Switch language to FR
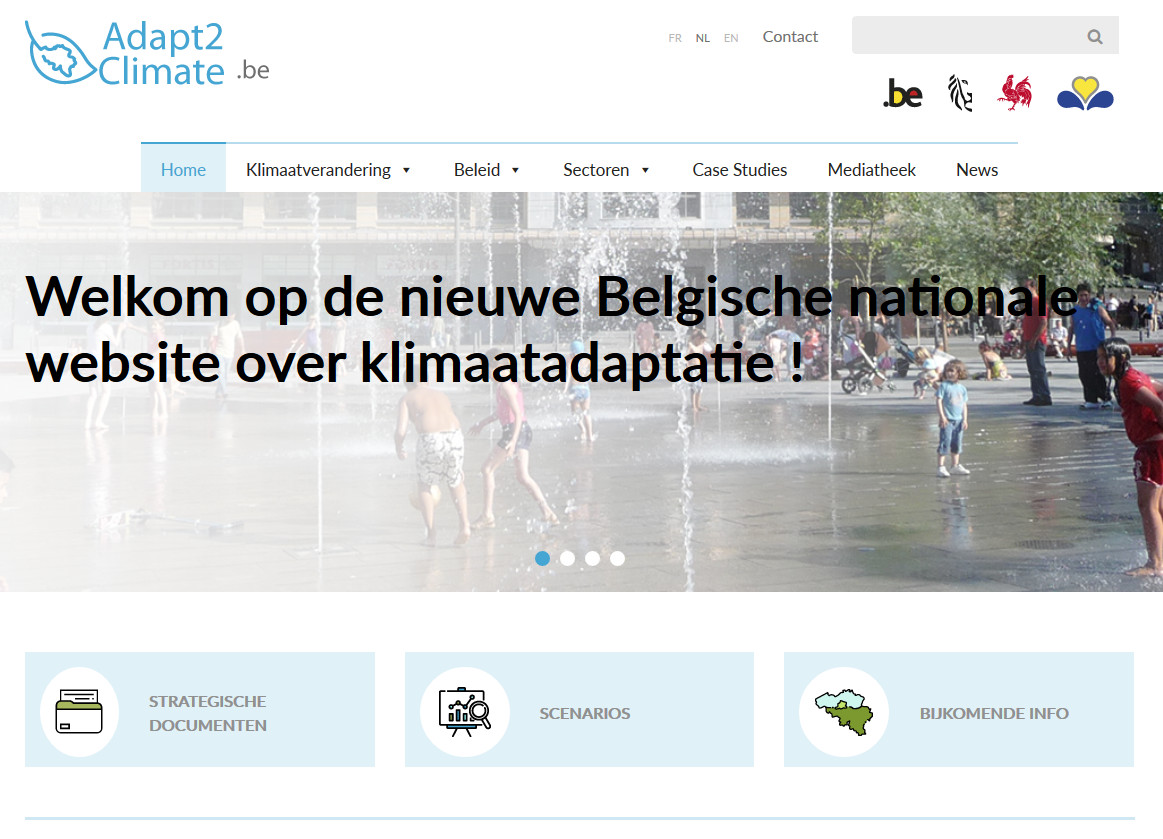1163x839 pixels. coord(675,38)
